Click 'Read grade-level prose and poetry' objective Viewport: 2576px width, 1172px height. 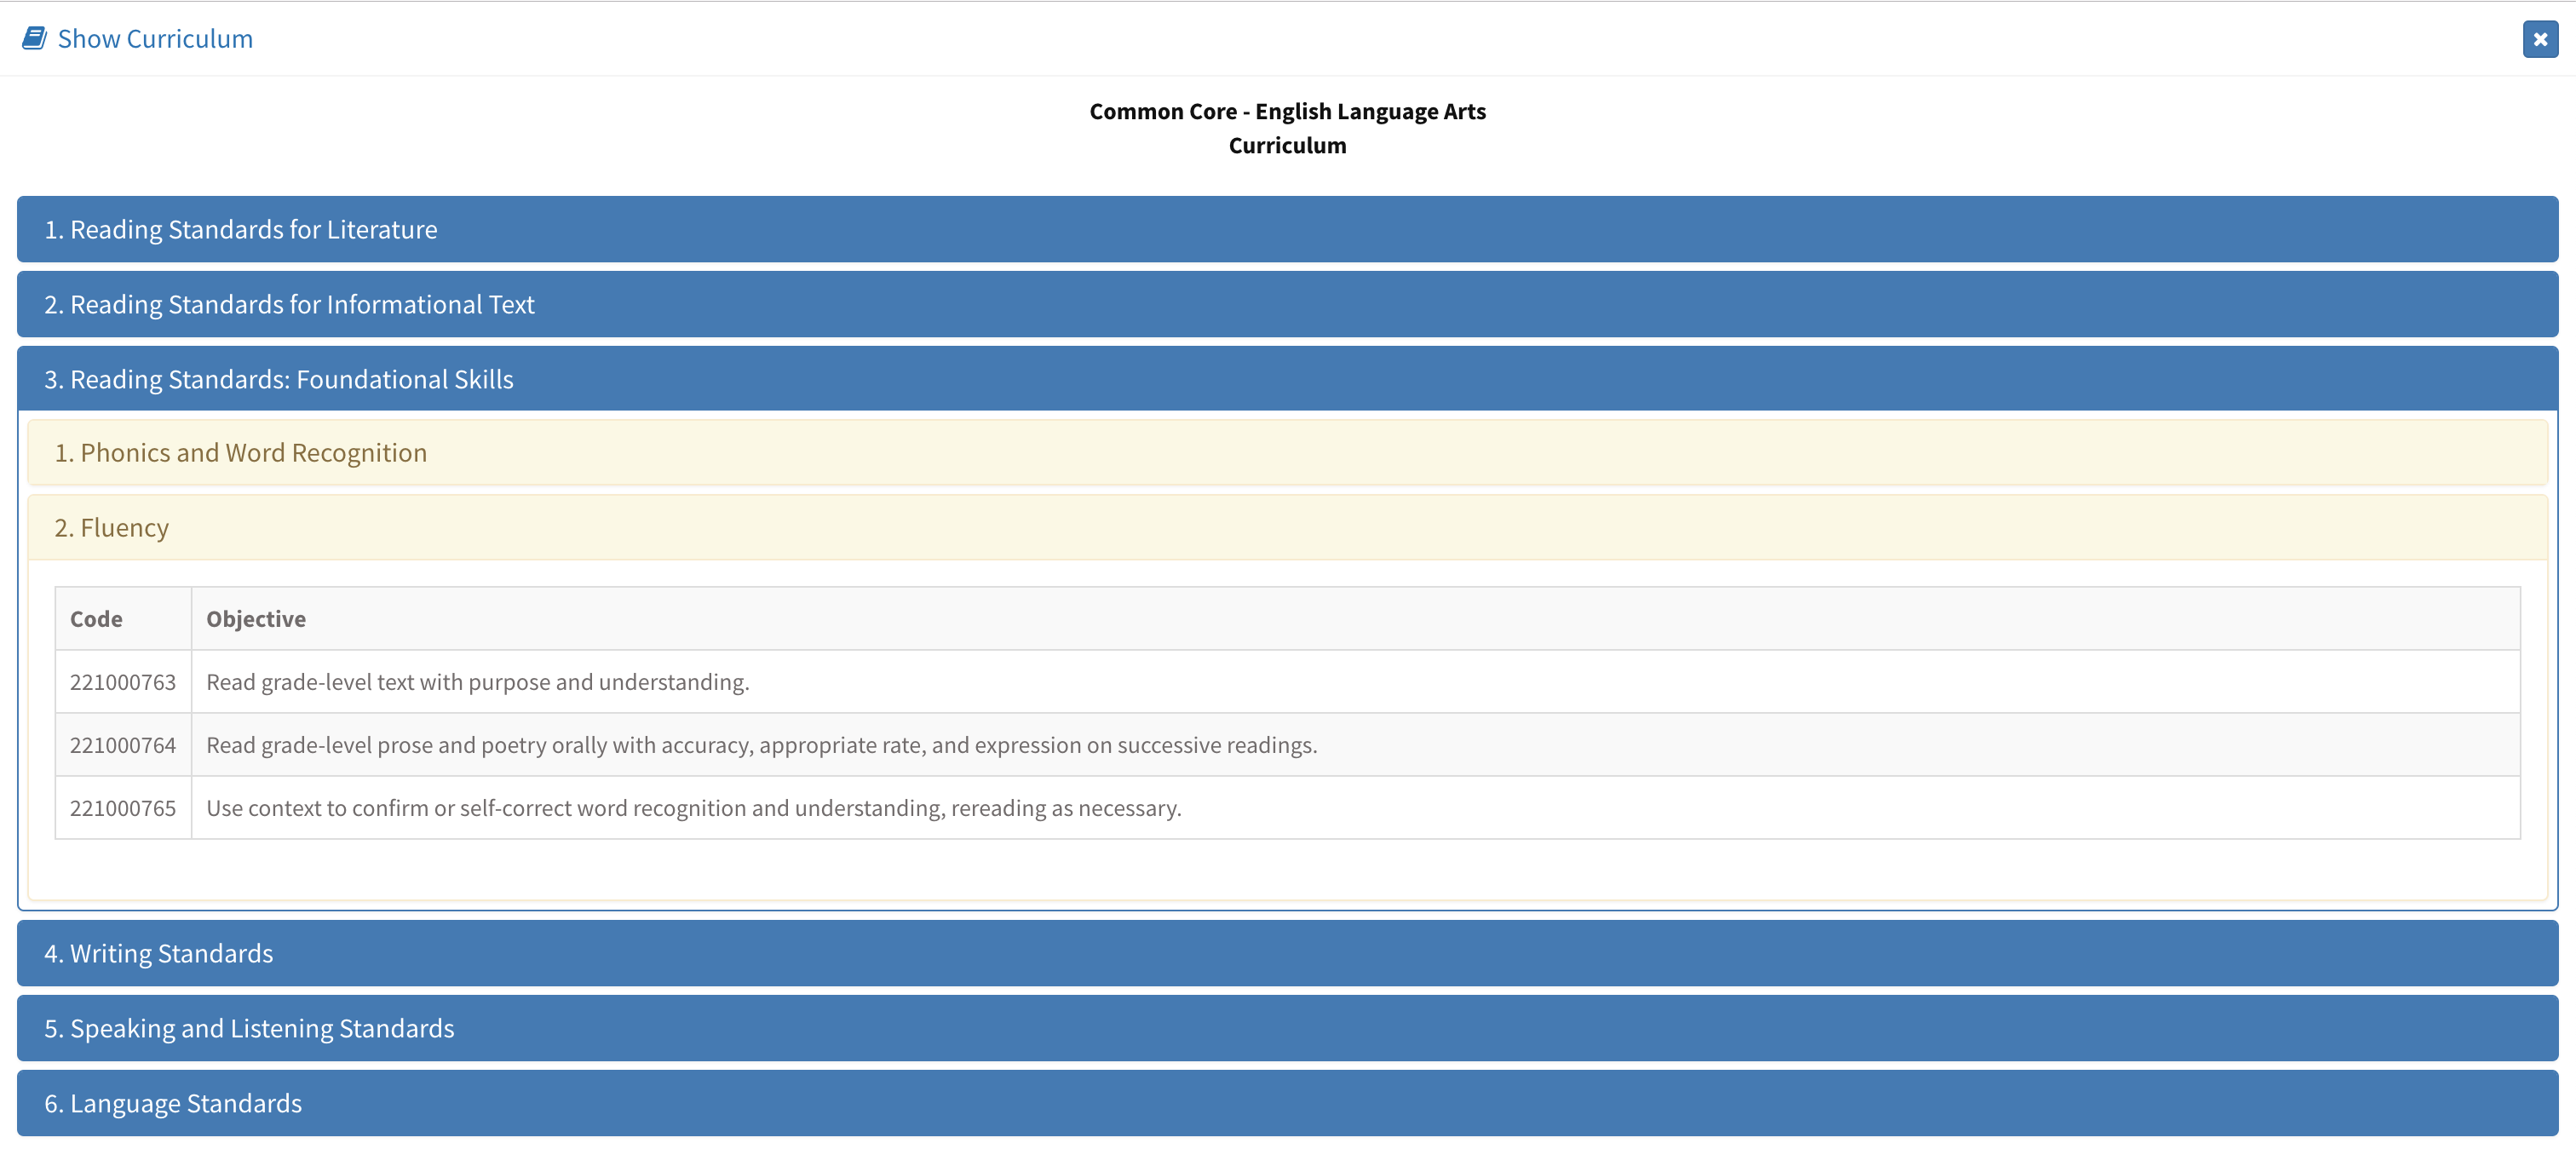coord(761,745)
